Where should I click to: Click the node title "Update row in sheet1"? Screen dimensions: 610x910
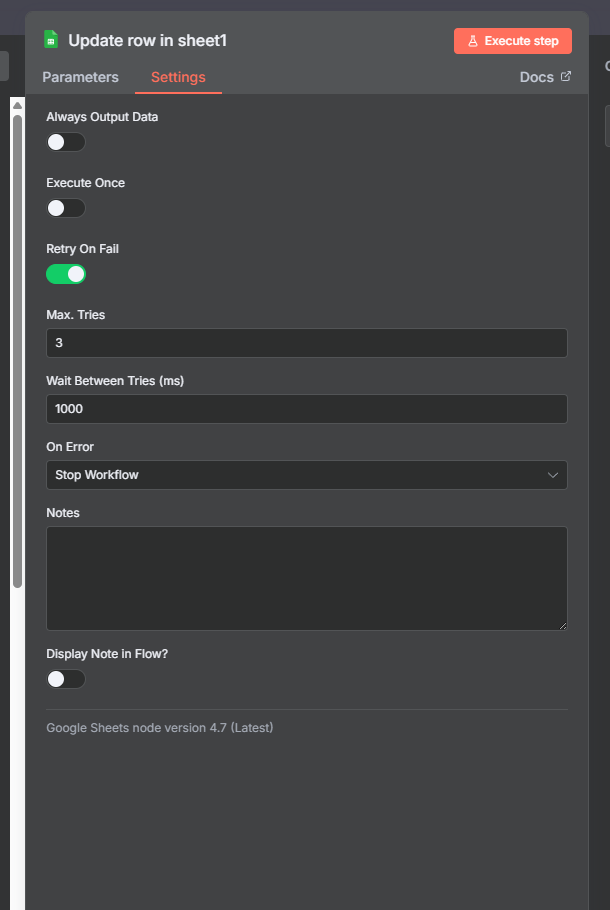pyautogui.click(x=146, y=41)
